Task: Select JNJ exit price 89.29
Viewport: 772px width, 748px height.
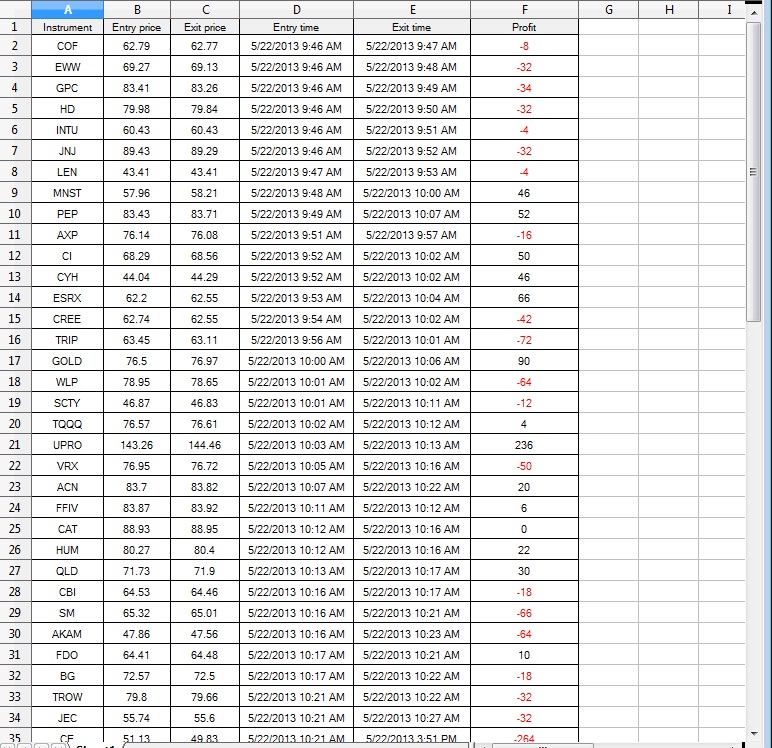Action: click(205, 151)
